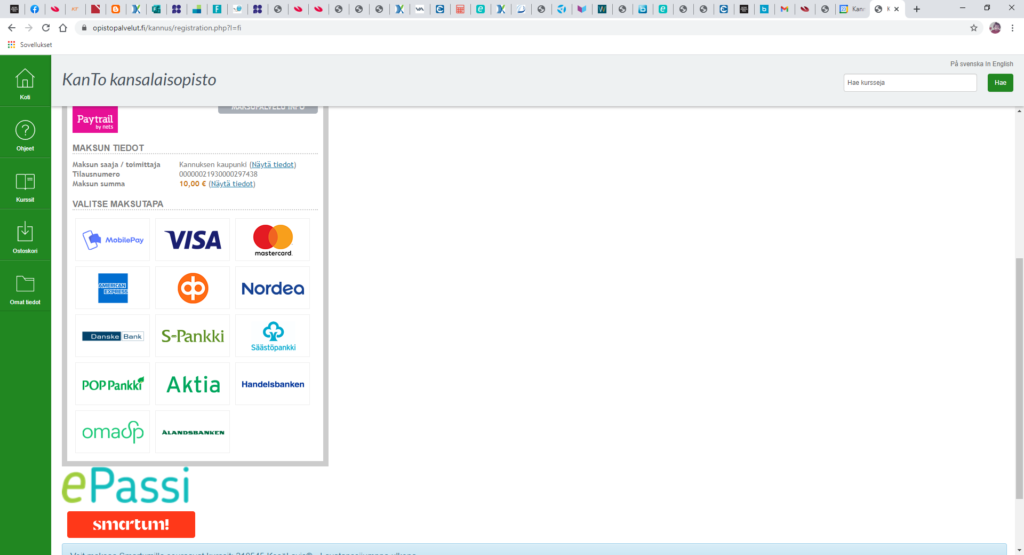1024x555 pixels.
Task: Switch language to In English
Action: (999, 64)
